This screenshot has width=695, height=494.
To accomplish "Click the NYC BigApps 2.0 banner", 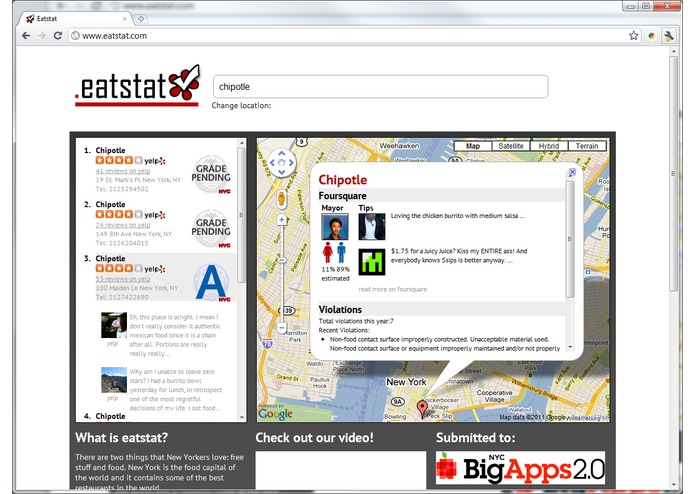I will pyautogui.click(x=520, y=469).
